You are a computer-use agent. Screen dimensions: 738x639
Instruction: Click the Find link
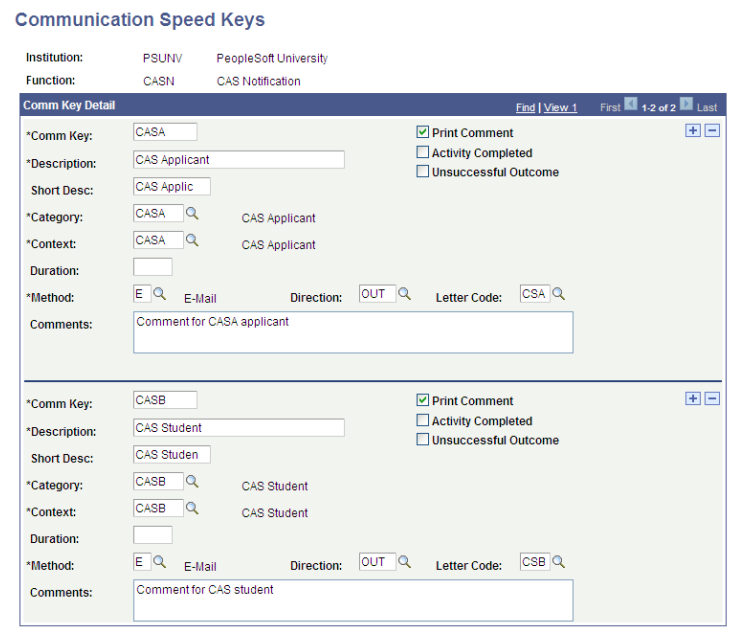click(525, 108)
